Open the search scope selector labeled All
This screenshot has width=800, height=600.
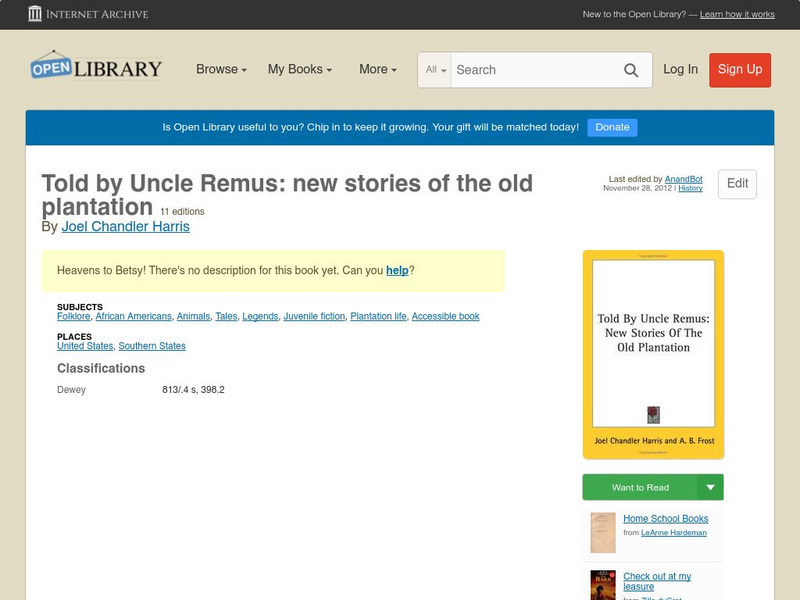click(x=436, y=70)
